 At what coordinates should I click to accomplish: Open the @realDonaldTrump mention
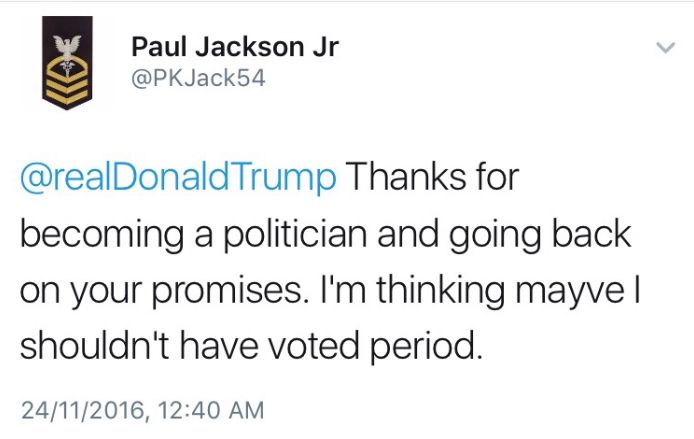[178, 179]
